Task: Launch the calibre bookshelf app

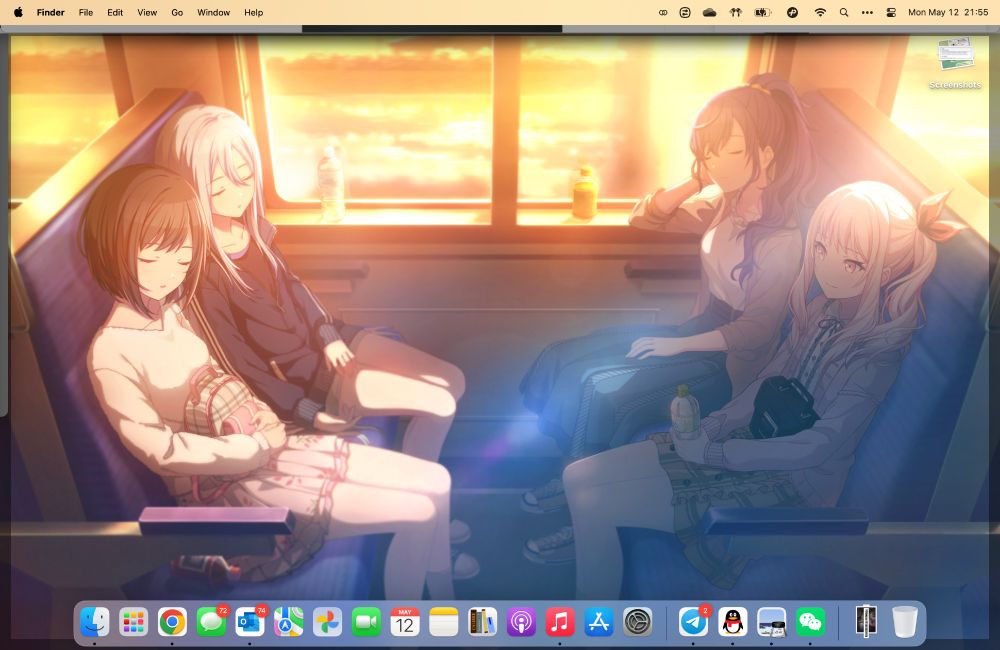Action: 482,621
